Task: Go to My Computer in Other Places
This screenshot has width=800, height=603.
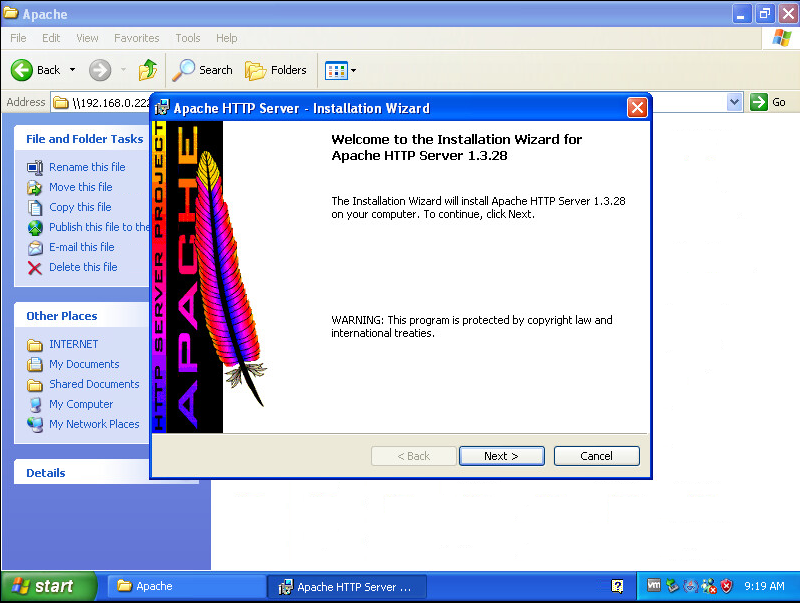Action: tap(81, 404)
